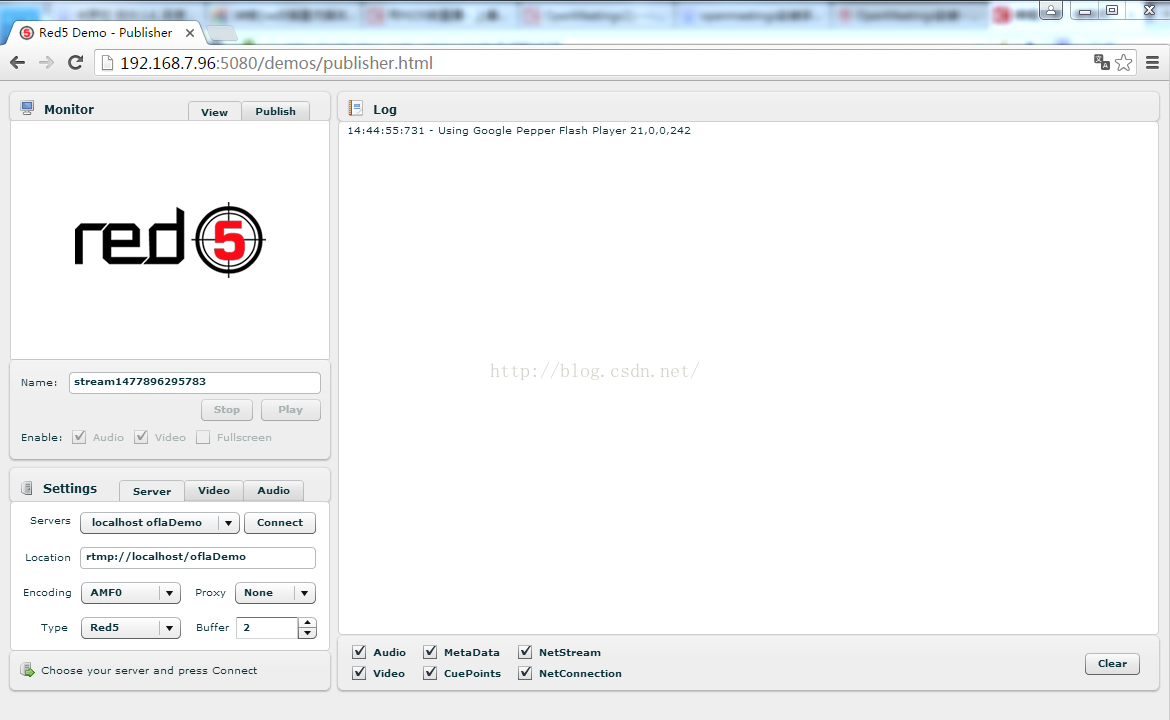Click the Log panel icon
Screen dimensions: 1170x720
click(x=356, y=109)
